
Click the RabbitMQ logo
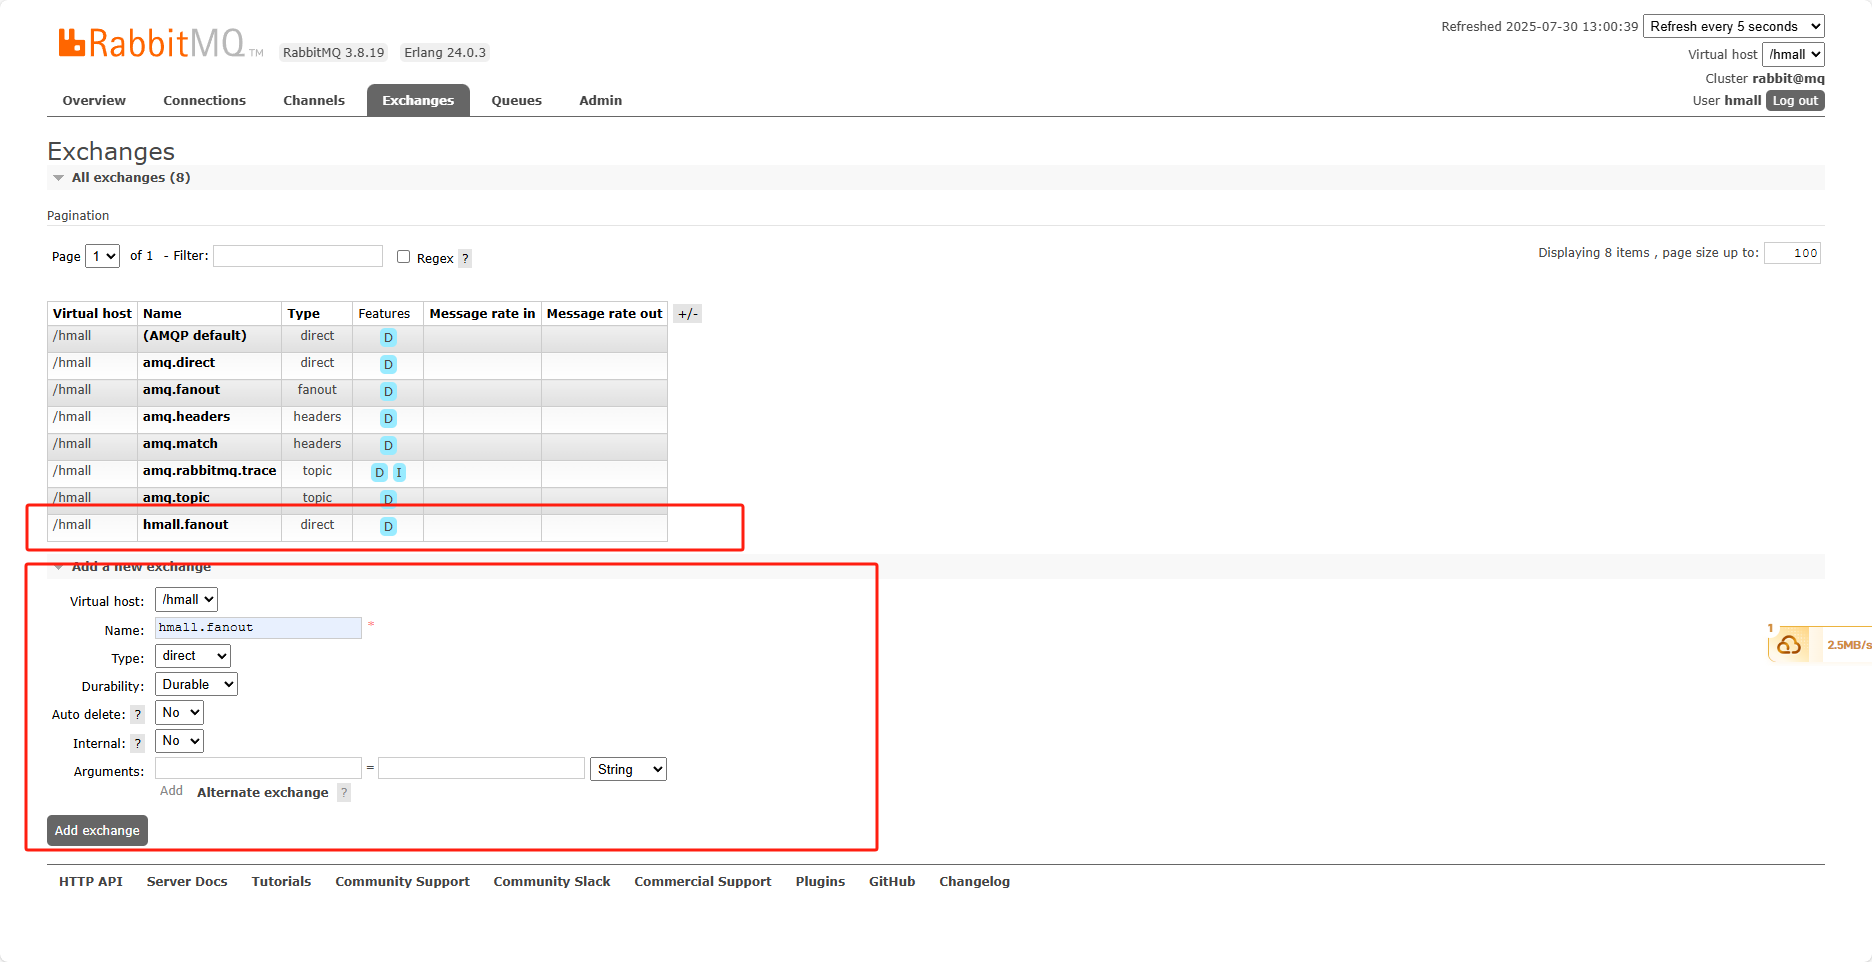point(160,43)
